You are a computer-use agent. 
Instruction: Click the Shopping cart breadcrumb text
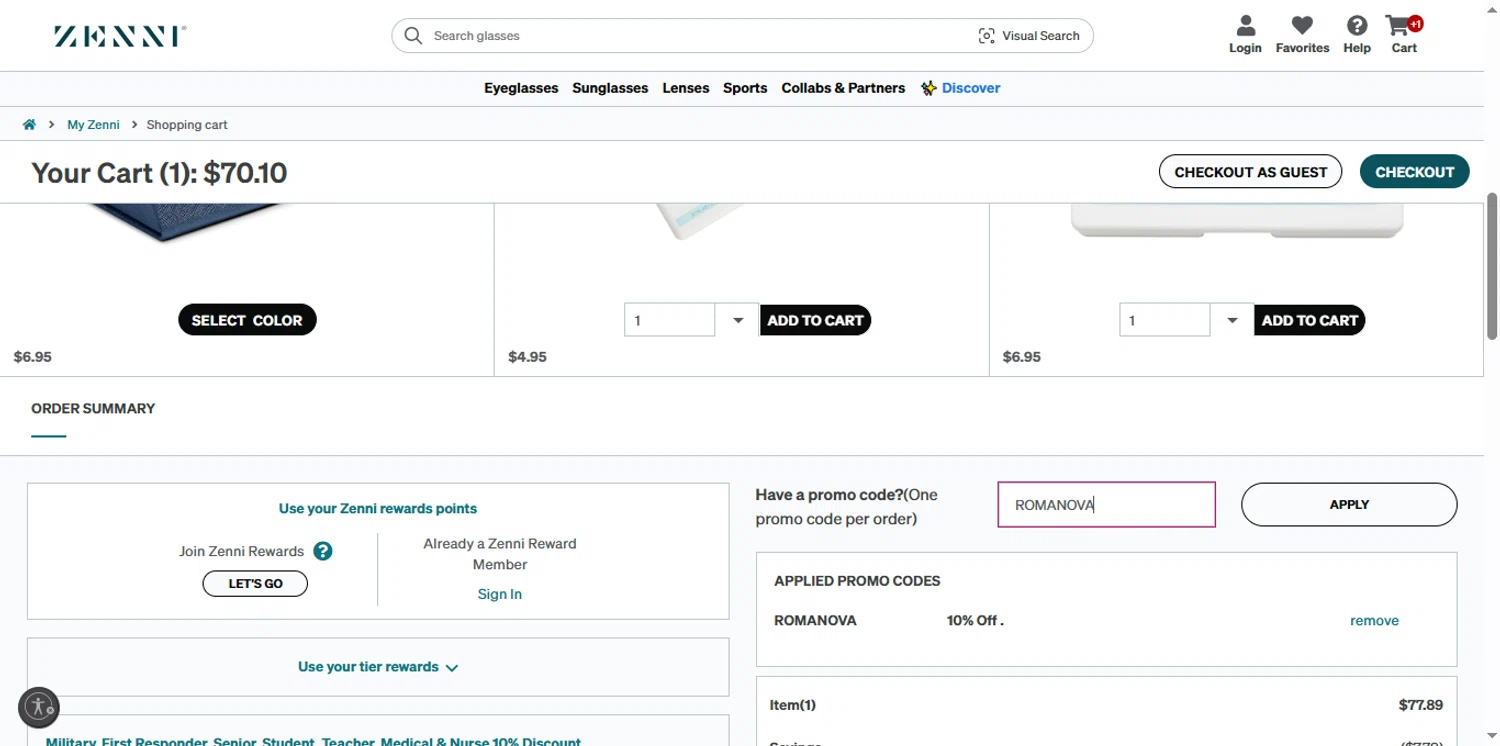[x=187, y=125]
